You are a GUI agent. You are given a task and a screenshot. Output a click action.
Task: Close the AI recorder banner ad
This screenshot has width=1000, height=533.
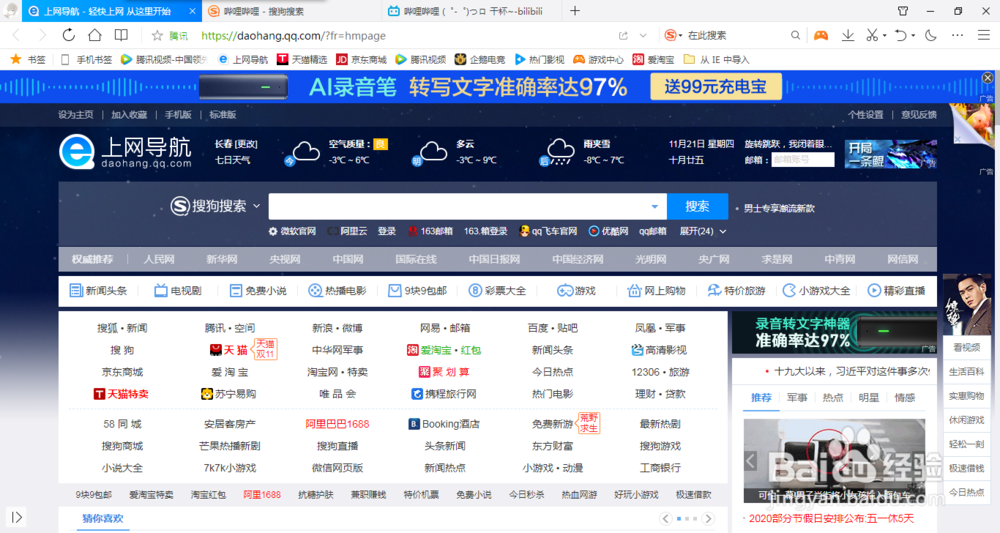[x=987, y=78]
